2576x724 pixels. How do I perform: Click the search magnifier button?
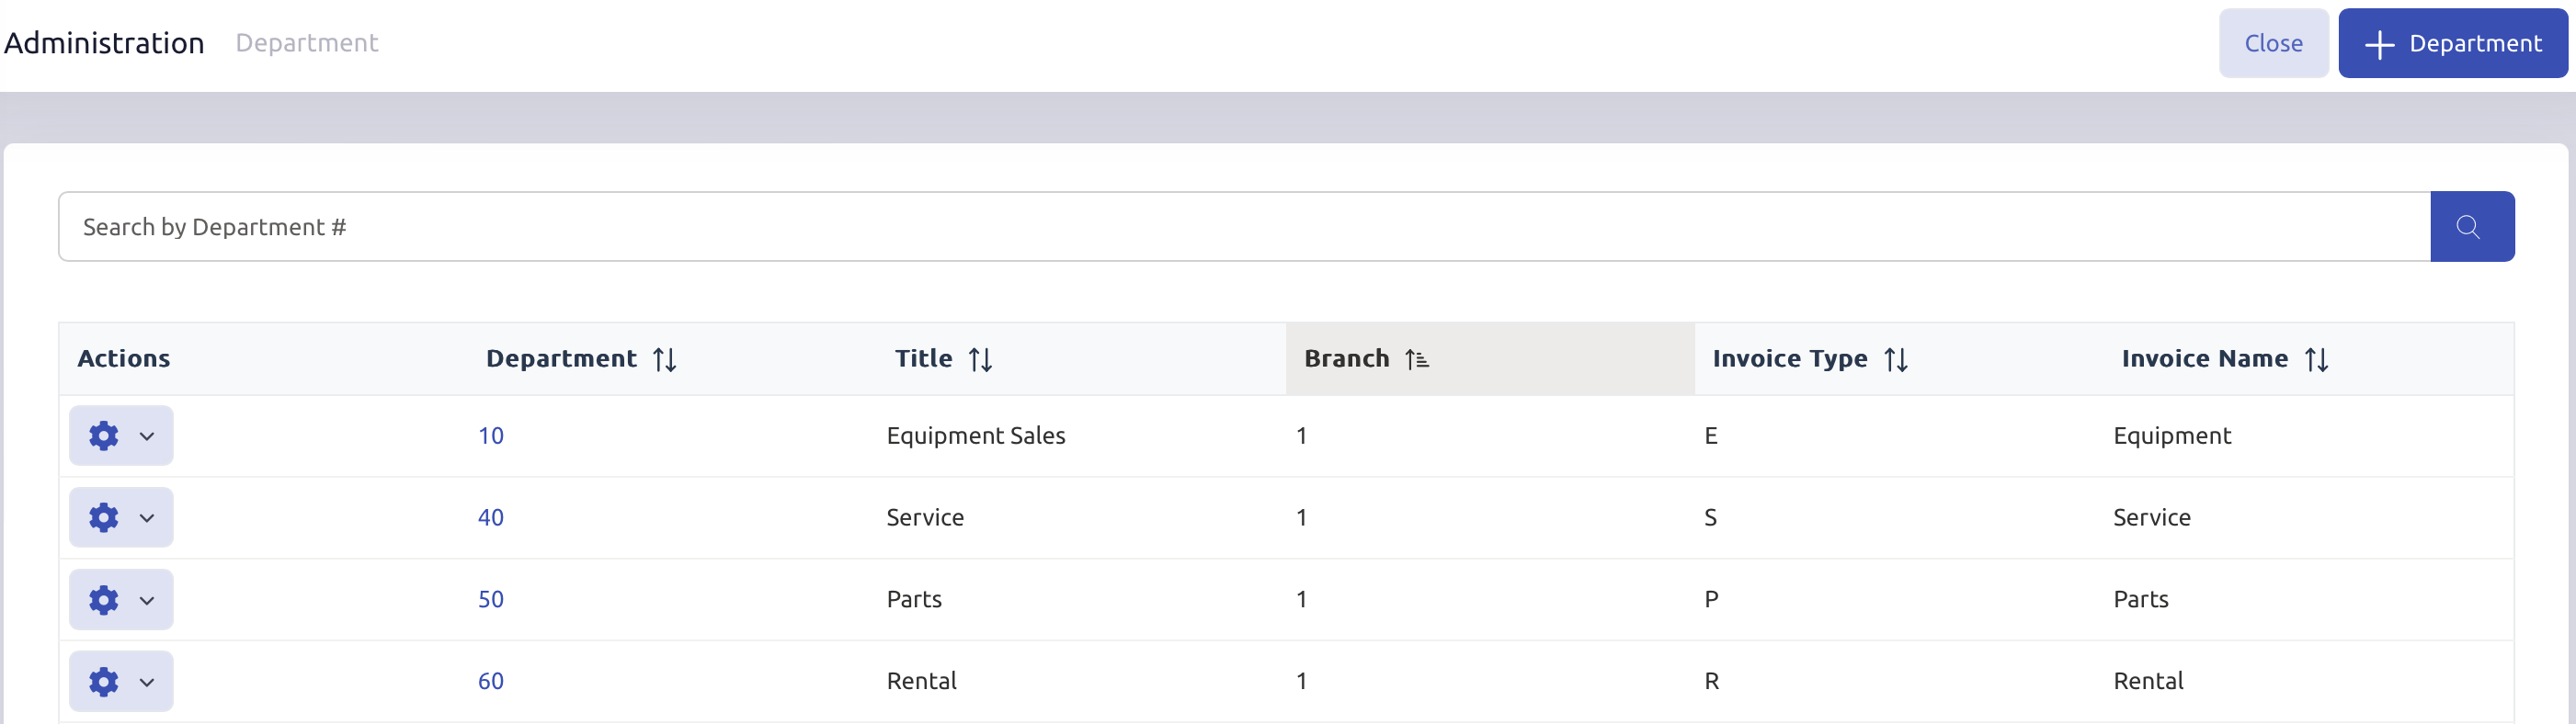[2471, 227]
